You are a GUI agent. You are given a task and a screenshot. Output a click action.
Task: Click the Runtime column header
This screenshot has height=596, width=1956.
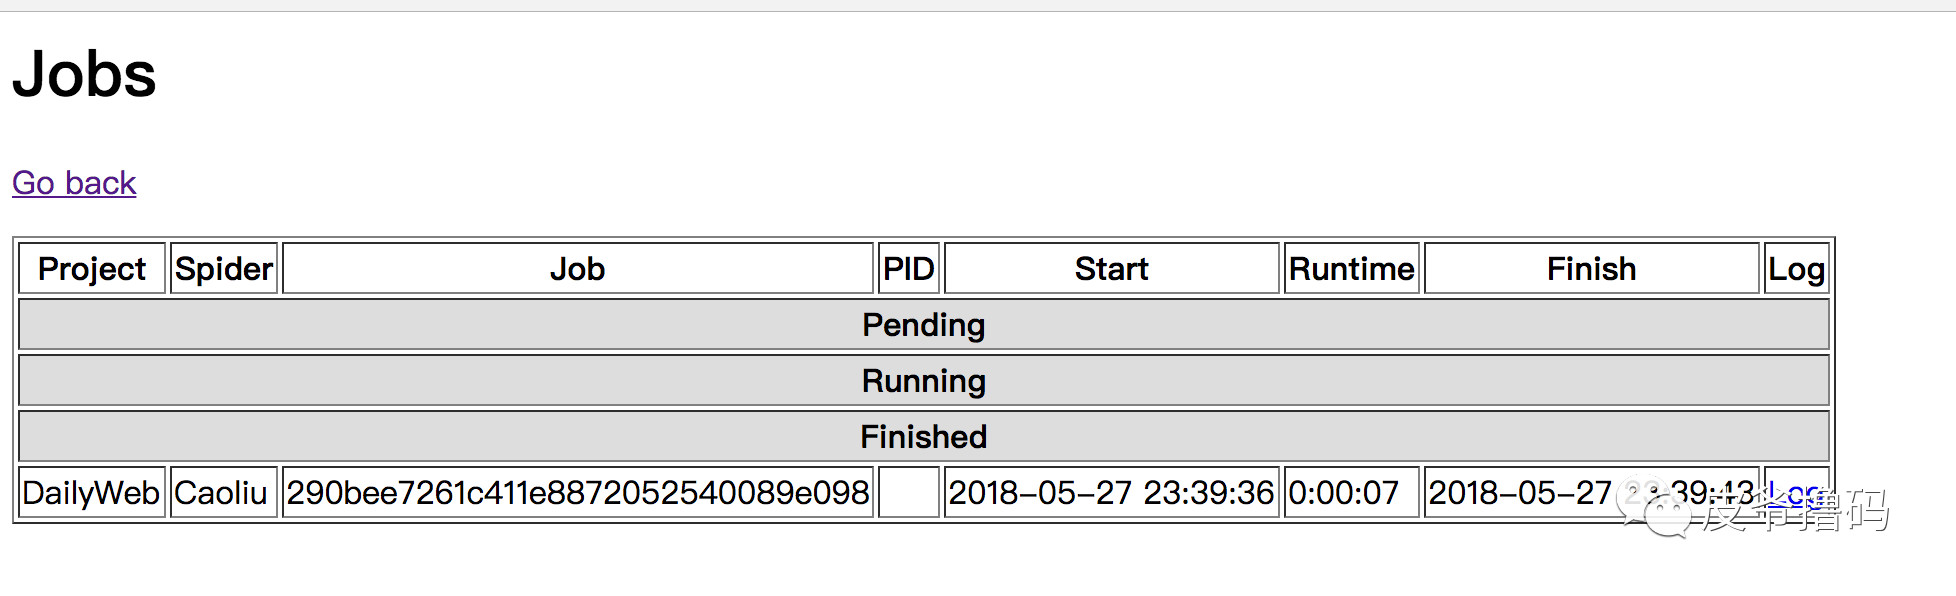pos(1352,268)
